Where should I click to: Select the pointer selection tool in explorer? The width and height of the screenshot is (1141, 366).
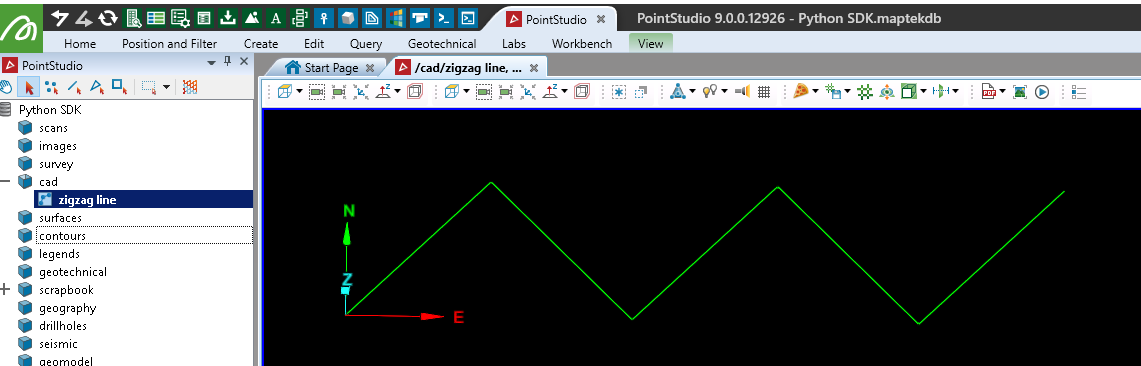coord(29,87)
